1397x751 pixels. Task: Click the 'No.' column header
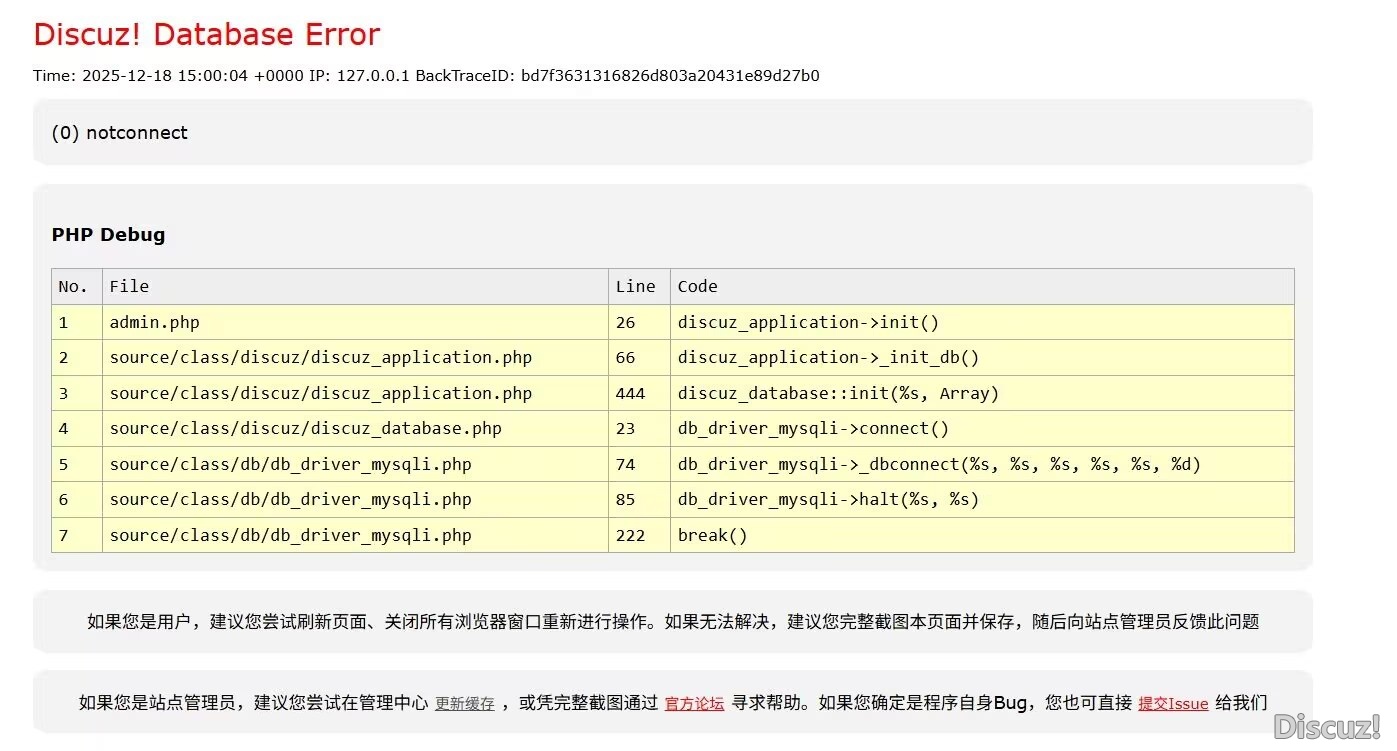[x=74, y=287]
